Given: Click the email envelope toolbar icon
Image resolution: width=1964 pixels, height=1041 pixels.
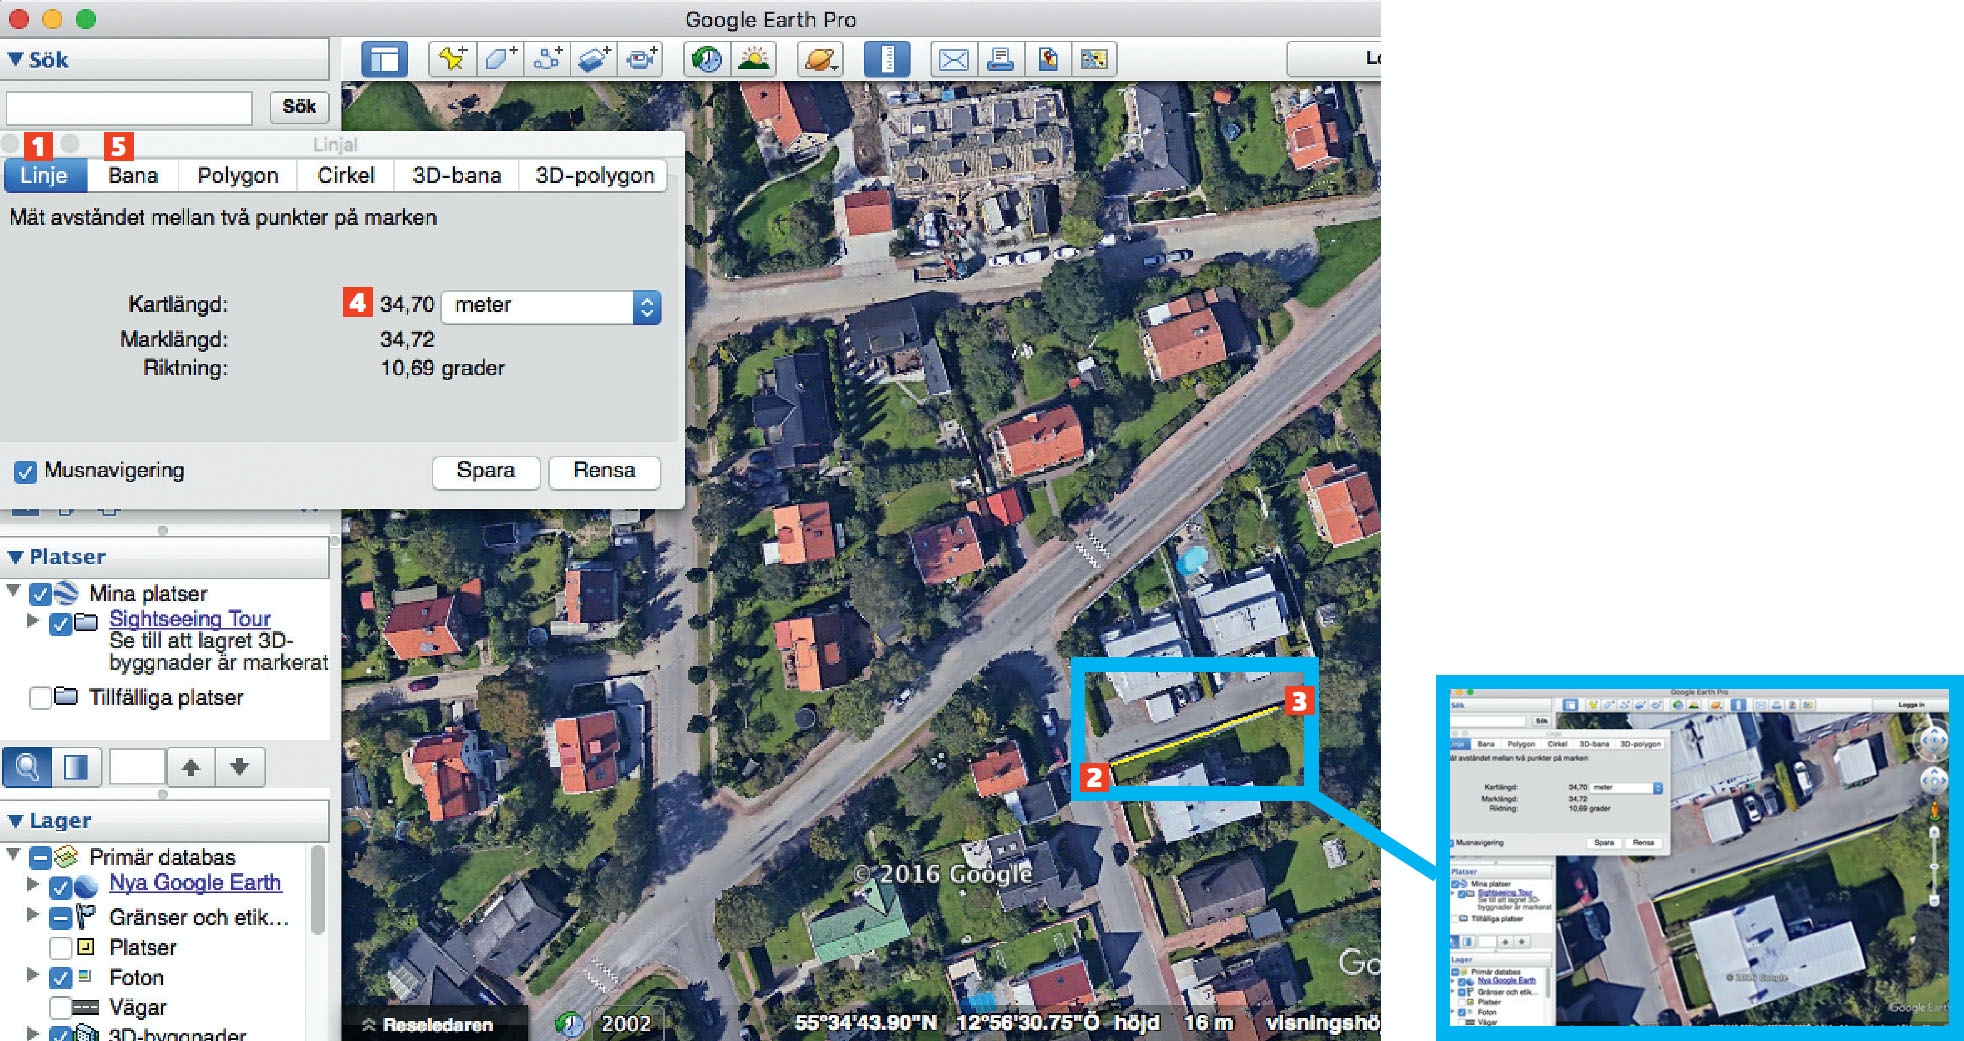Looking at the screenshot, I should [952, 59].
